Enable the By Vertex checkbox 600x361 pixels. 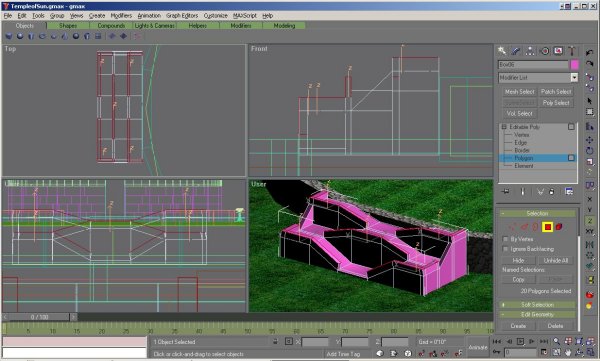click(505, 239)
